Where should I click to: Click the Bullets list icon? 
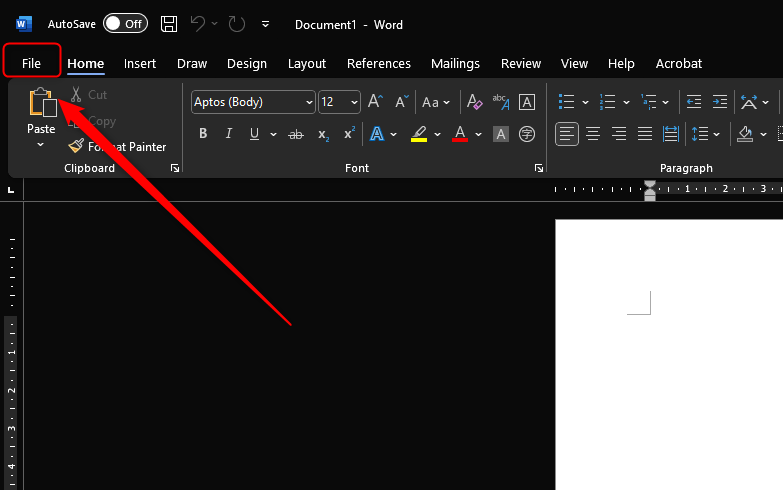click(x=566, y=102)
